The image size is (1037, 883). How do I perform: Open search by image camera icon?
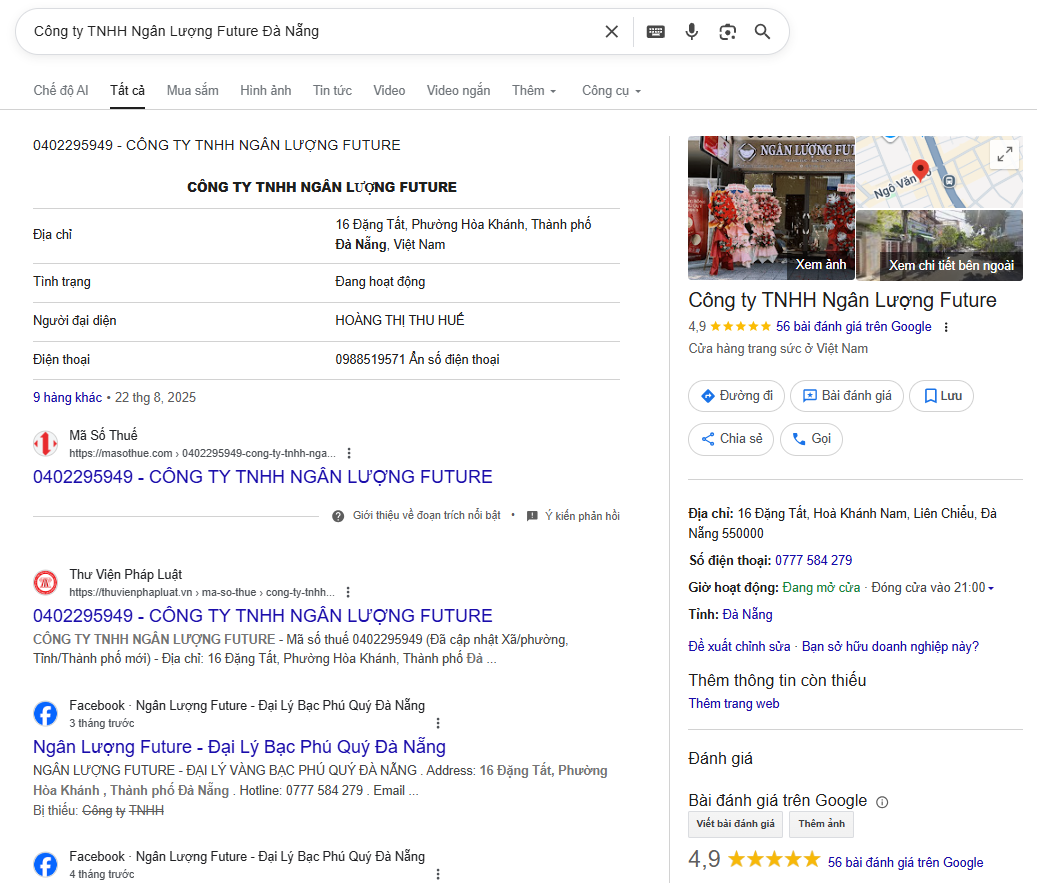coord(727,32)
